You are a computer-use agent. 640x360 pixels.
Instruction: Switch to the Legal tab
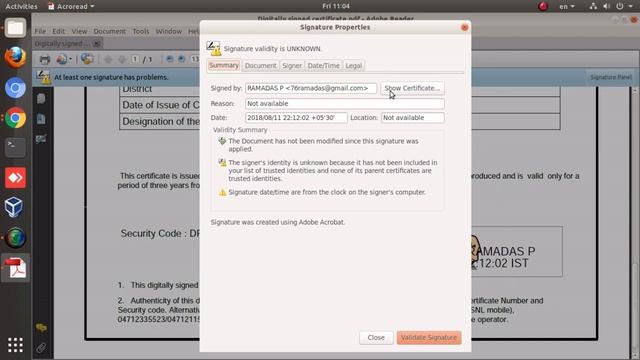pos(353,66)
